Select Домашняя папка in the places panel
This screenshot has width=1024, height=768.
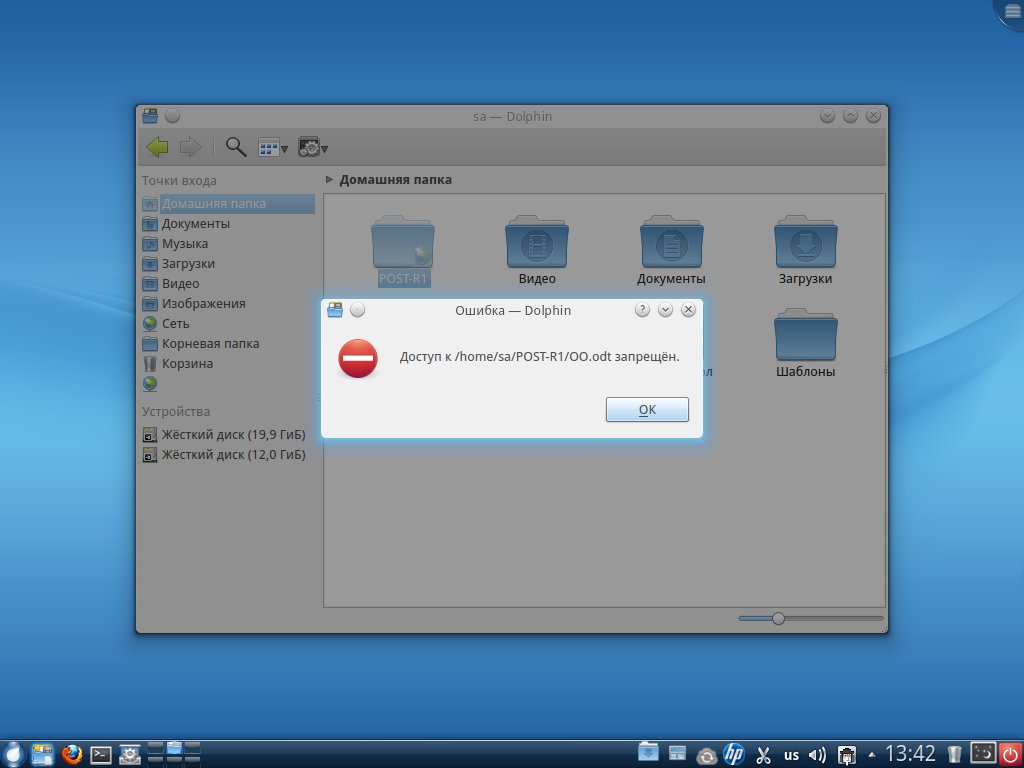[x=228, y=204]
